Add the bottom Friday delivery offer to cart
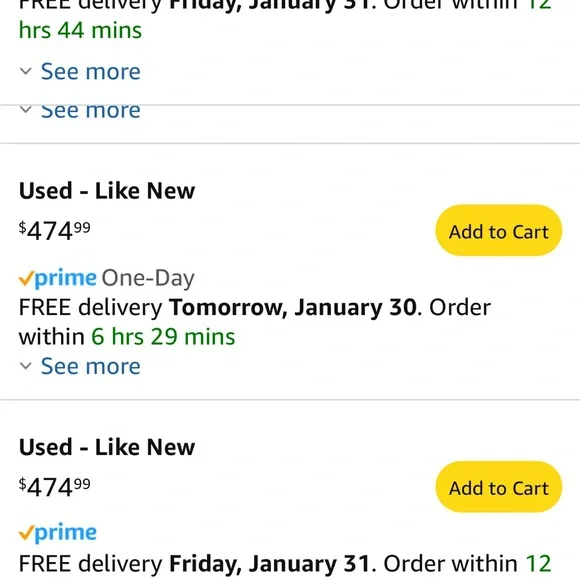Image resolution: width=580 pixels, height=580 pixels. coord(499,487)
